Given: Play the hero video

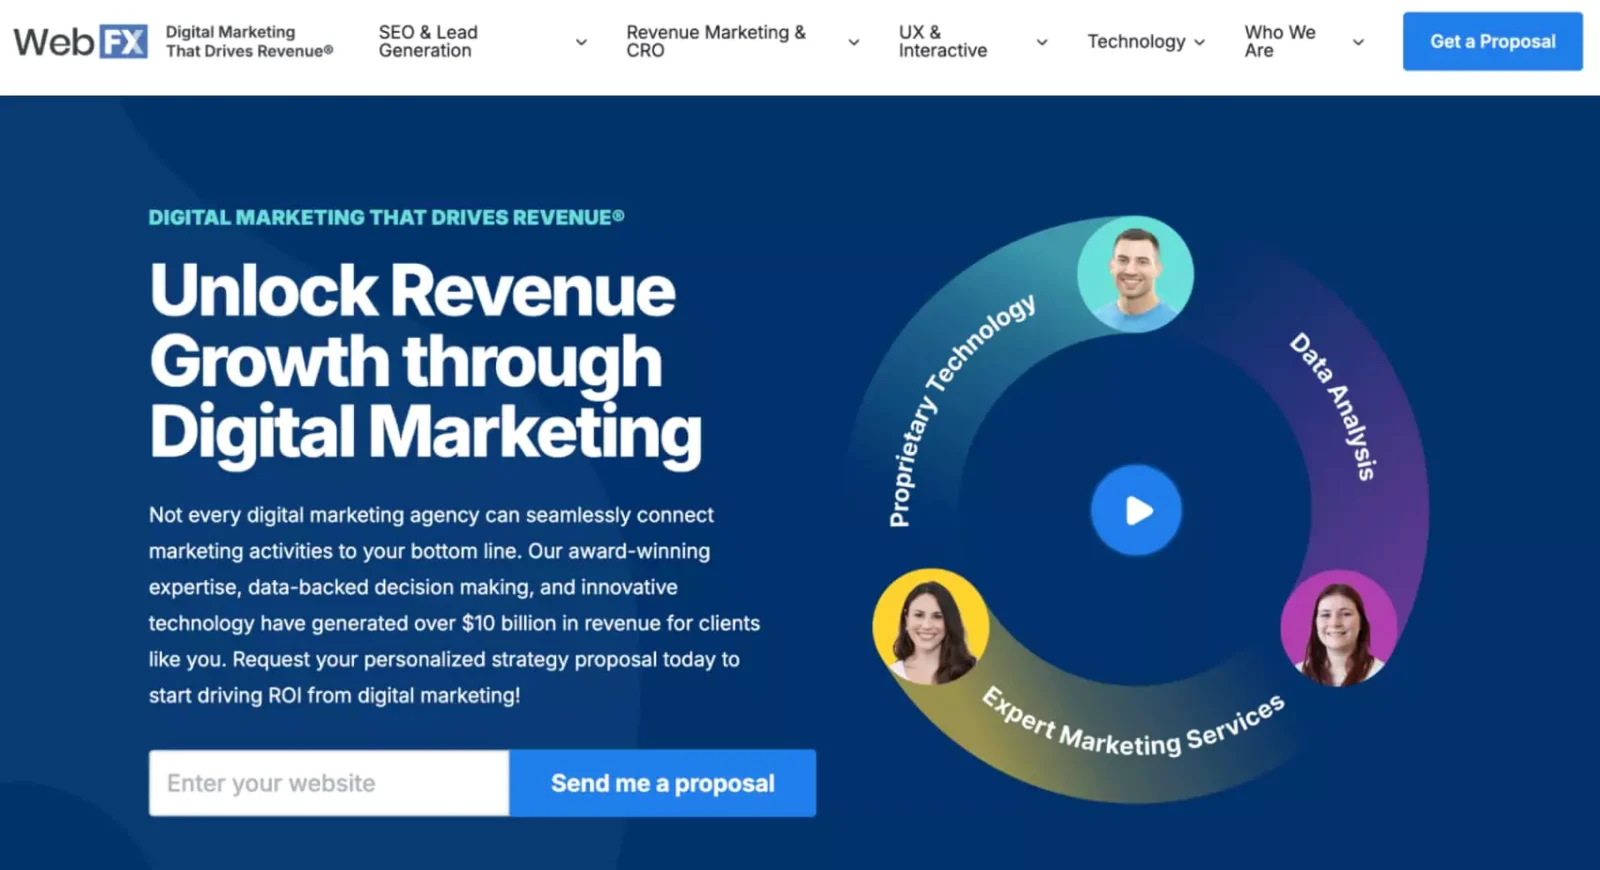Looking at the screenshot, I should [1135, 510].
